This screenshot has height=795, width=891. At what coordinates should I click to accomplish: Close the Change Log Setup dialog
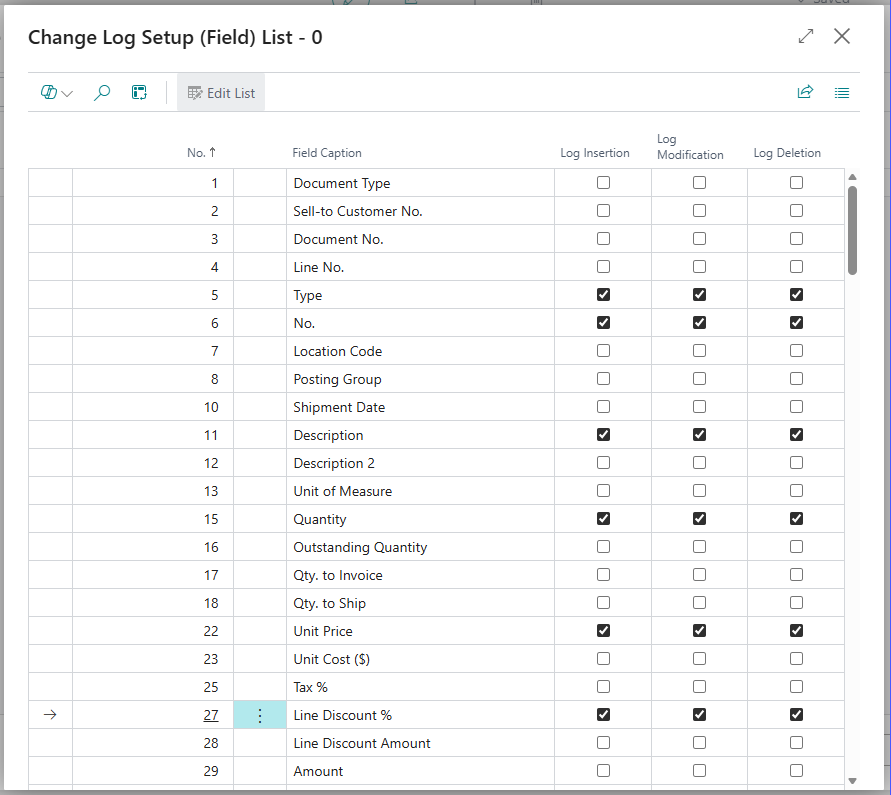(x=842, y=37)
